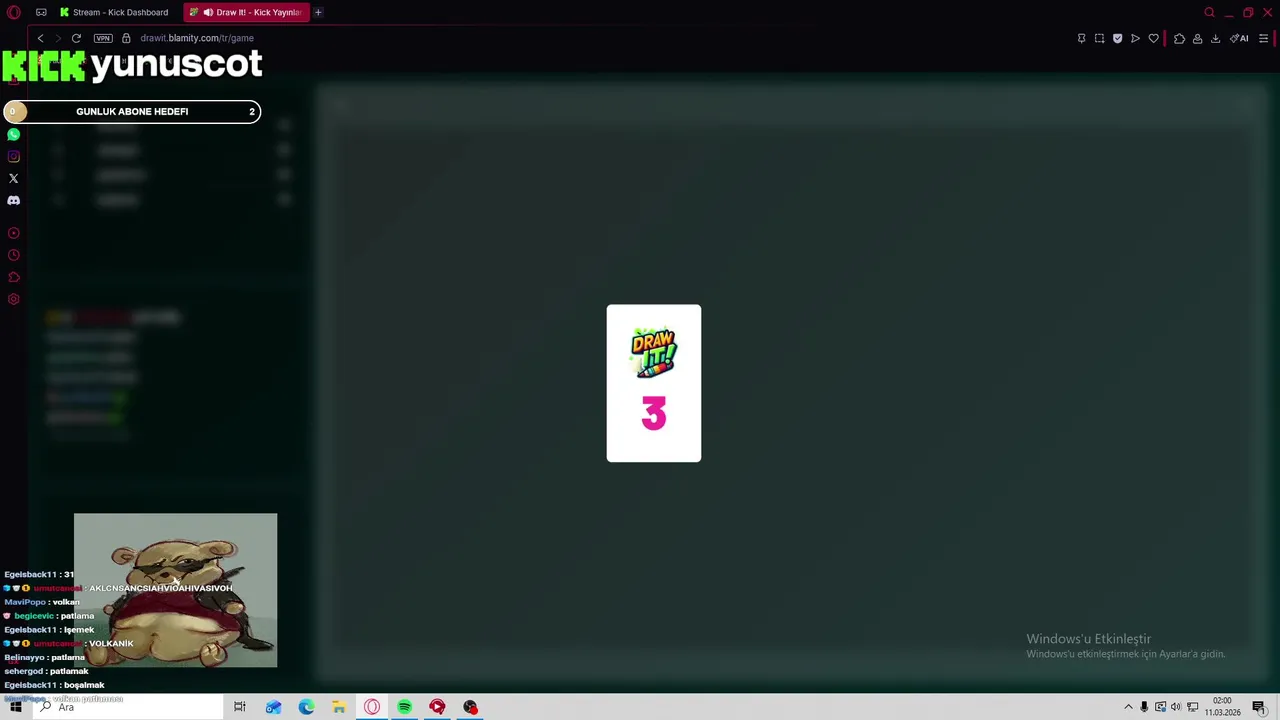1280x720 pixels.
Task: Click the bear character webcam thumbnail
Action: (176, 590)
